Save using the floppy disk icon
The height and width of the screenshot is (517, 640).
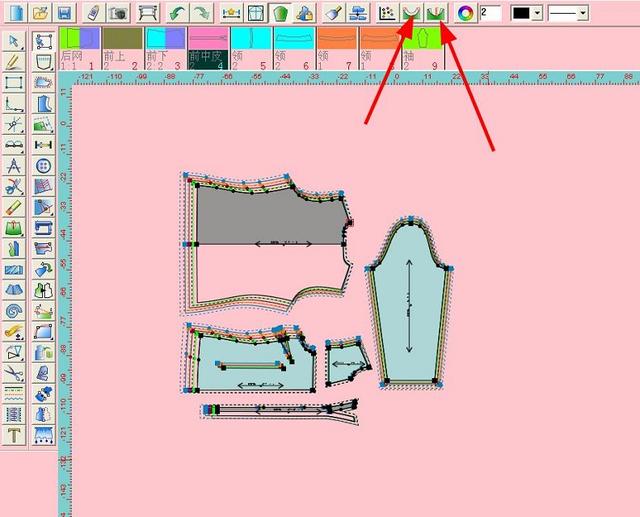[x=64, y=13]
